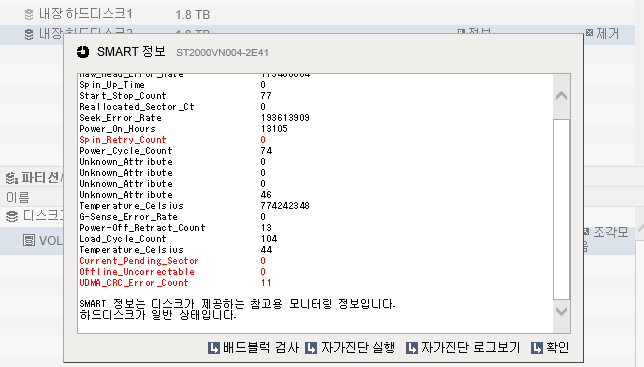Screen dimensions: 644x367
Task: Click the Spin_Up_Time attribute
Action: coord(112,85)
